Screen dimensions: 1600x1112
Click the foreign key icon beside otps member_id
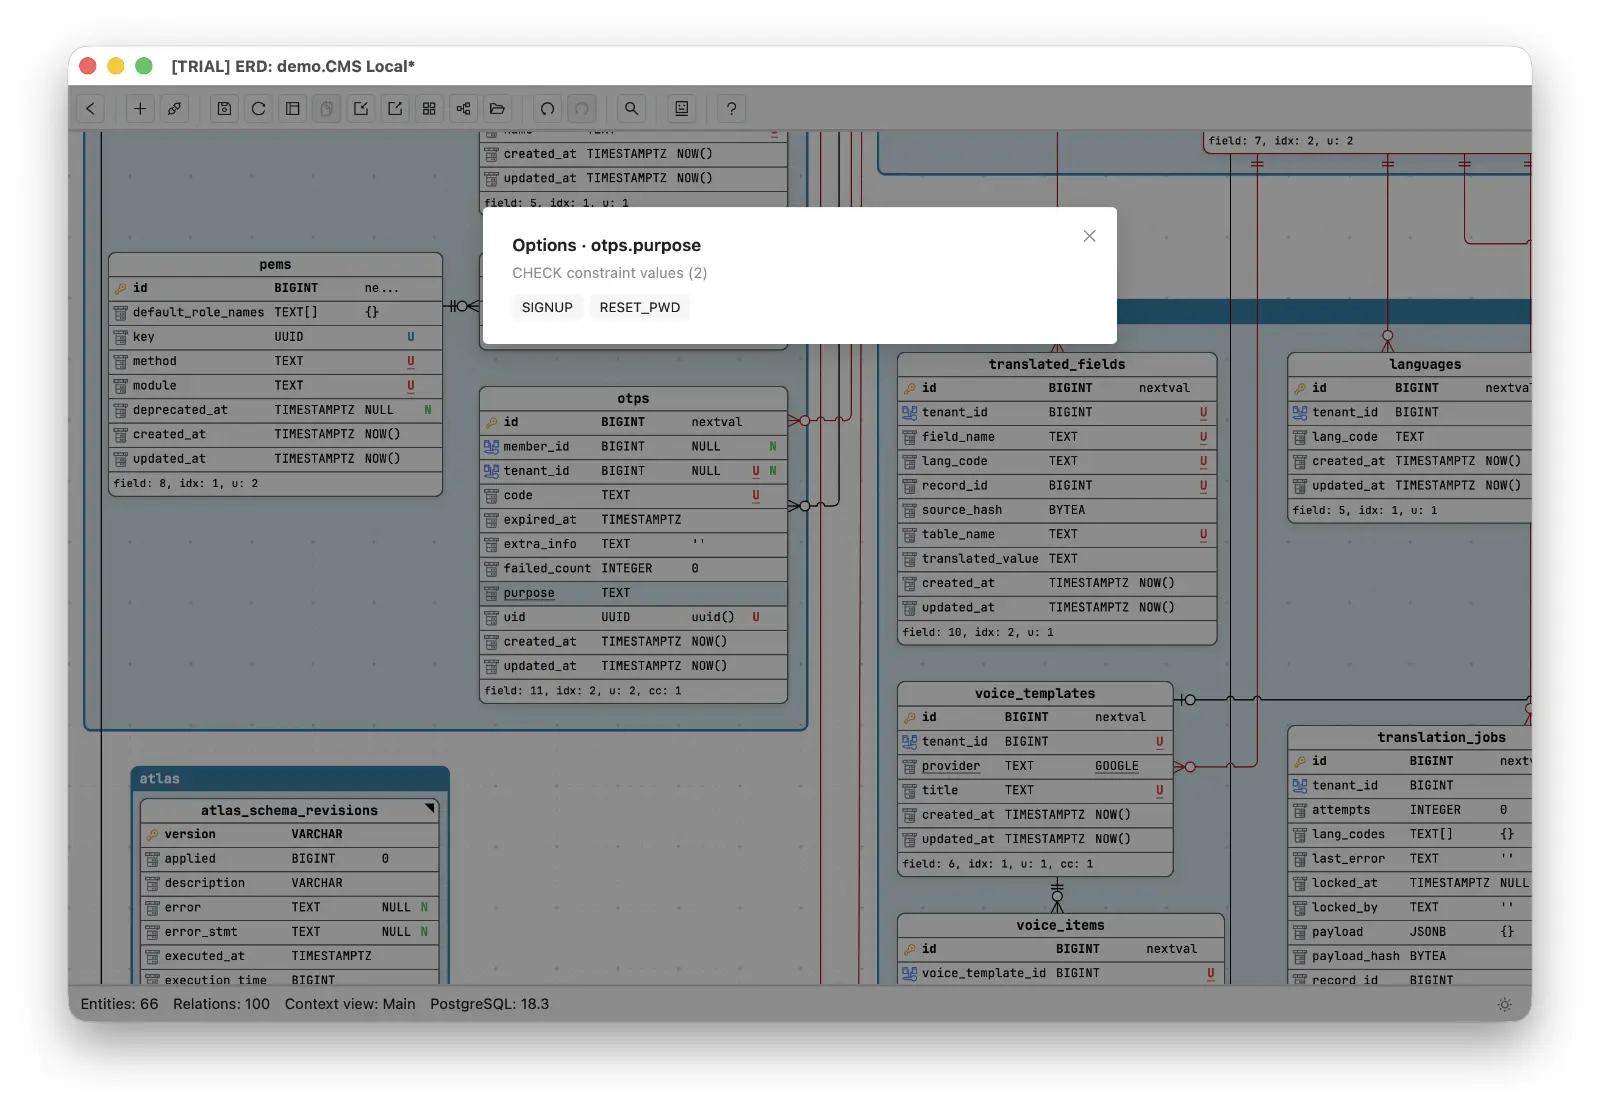coord(491,447)
